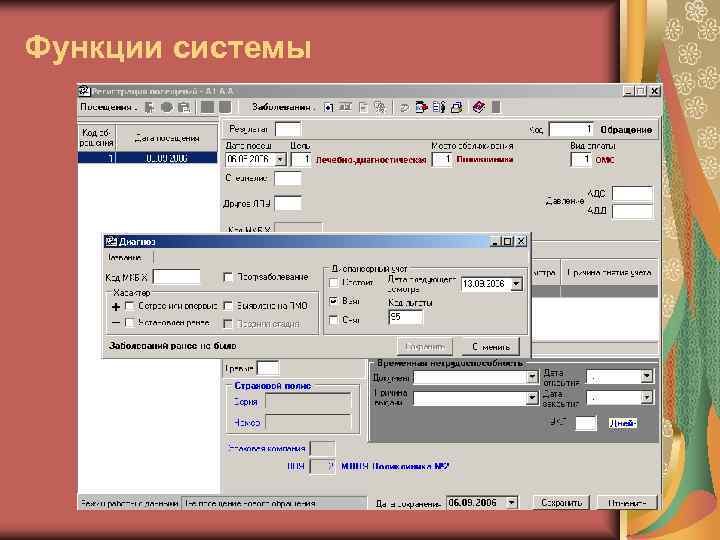Click the Дата посещения column header

click(167, 138)
